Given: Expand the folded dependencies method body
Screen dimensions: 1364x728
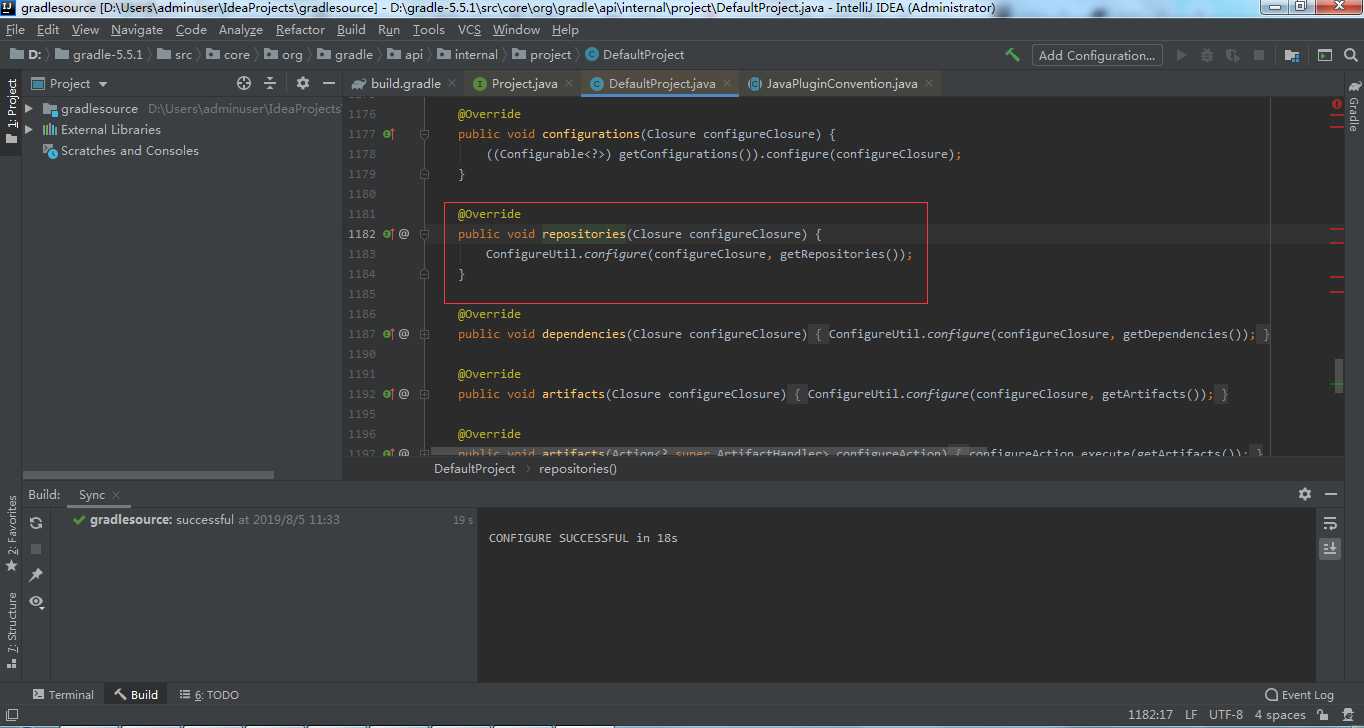Looking at the screenshot, I should 425,334.
